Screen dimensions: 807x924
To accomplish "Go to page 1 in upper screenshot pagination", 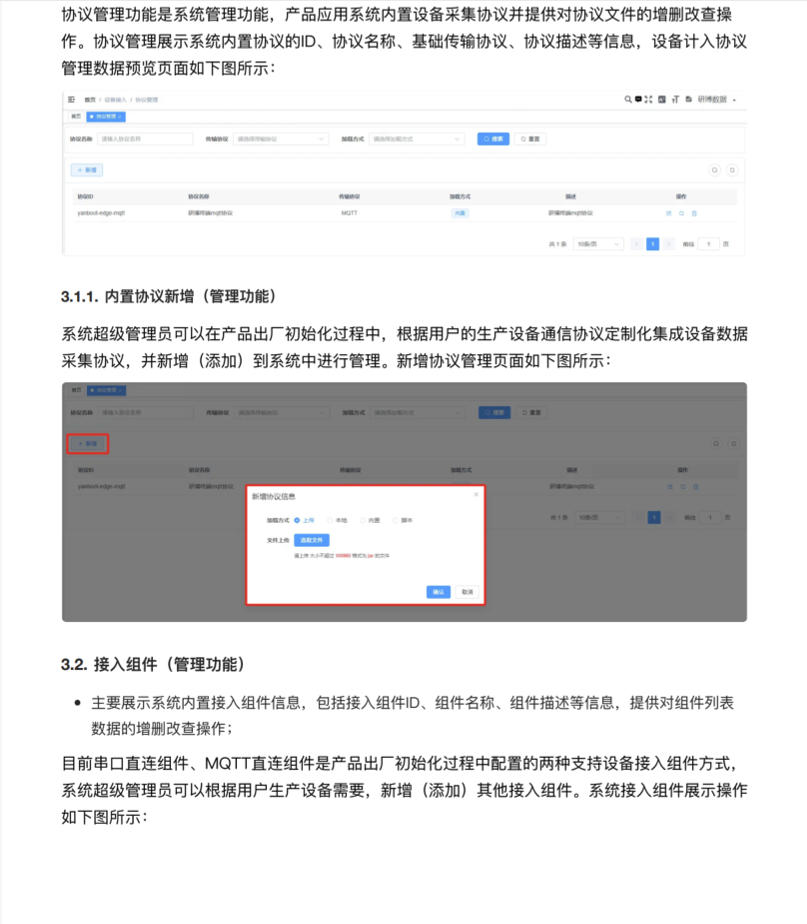I will 653,244.
